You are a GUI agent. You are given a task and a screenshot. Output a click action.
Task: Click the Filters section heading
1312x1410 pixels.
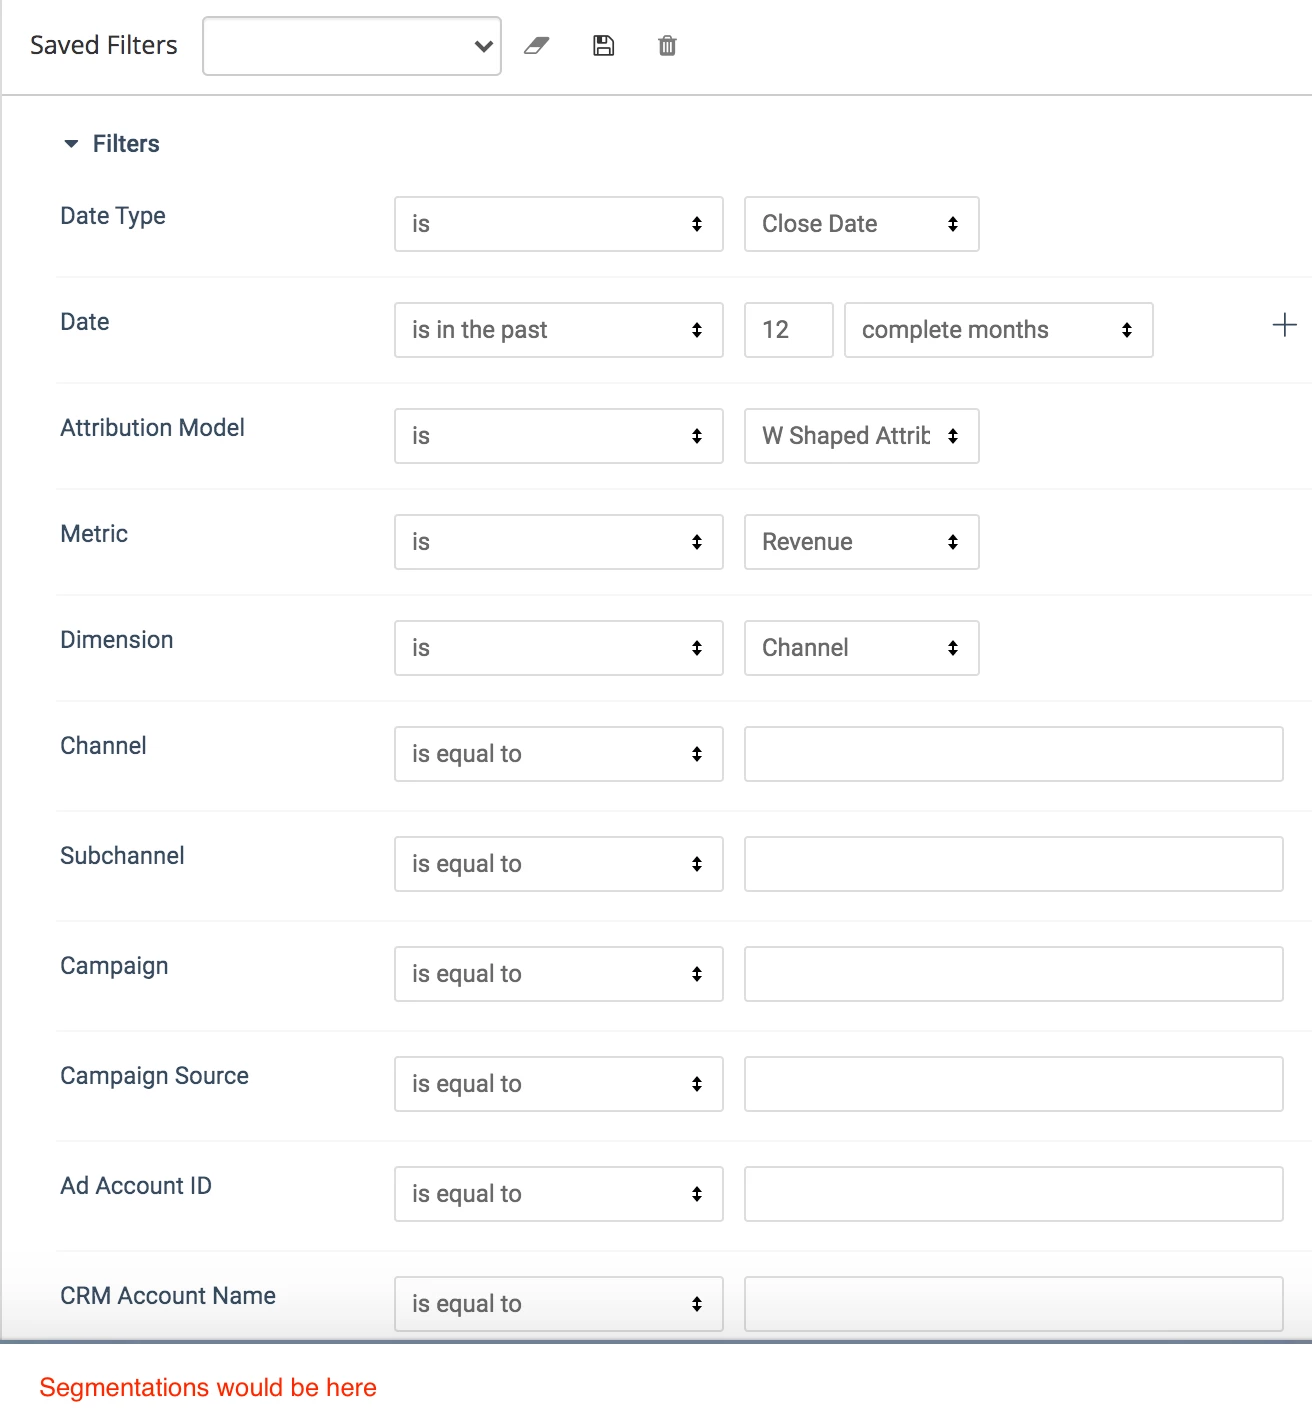pyautogui.click(x=126, y=144)
